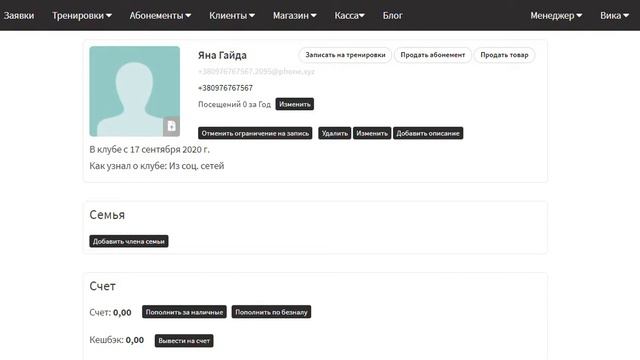The height and width of the screenshot is (360, 640).
Task: Expand the Абонементы dropdown menu
Action: pos(160,16)
